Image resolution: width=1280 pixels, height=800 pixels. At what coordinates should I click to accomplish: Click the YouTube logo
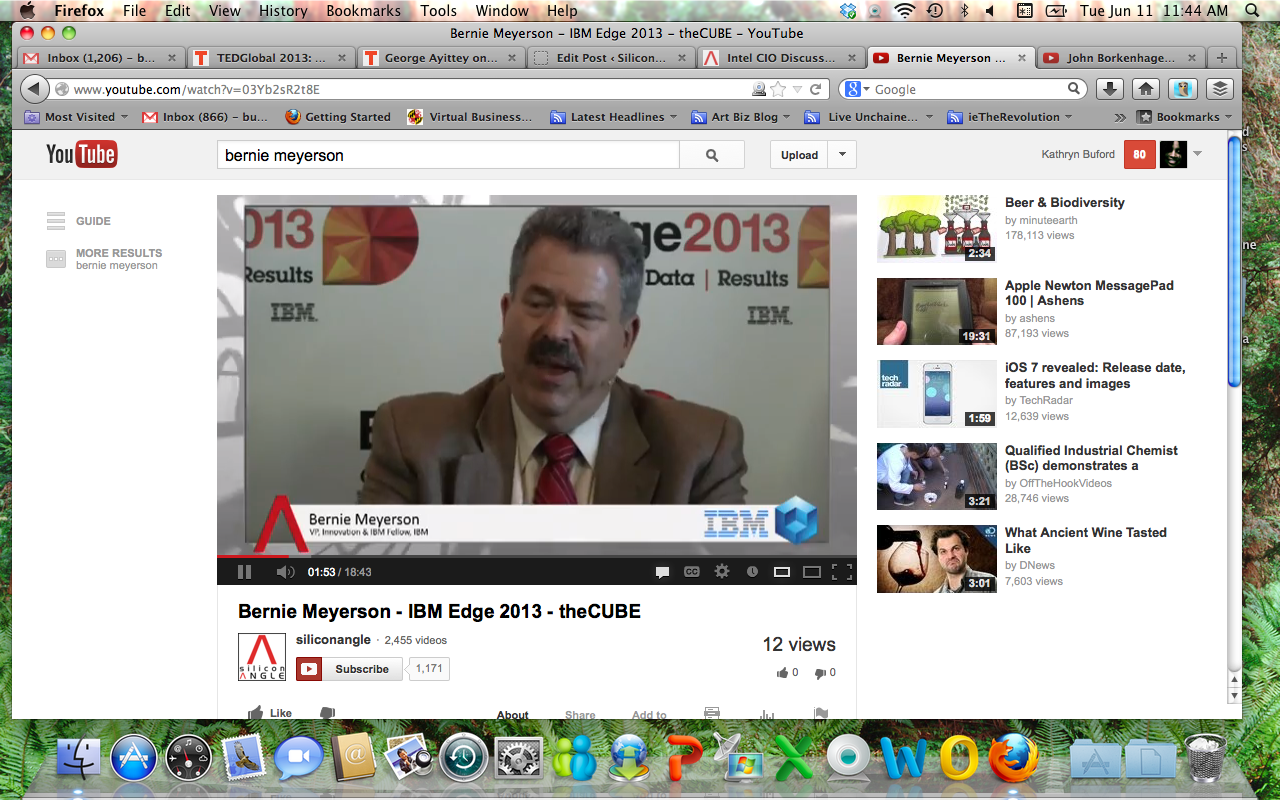pyautogui.click(x=81, y=154)
